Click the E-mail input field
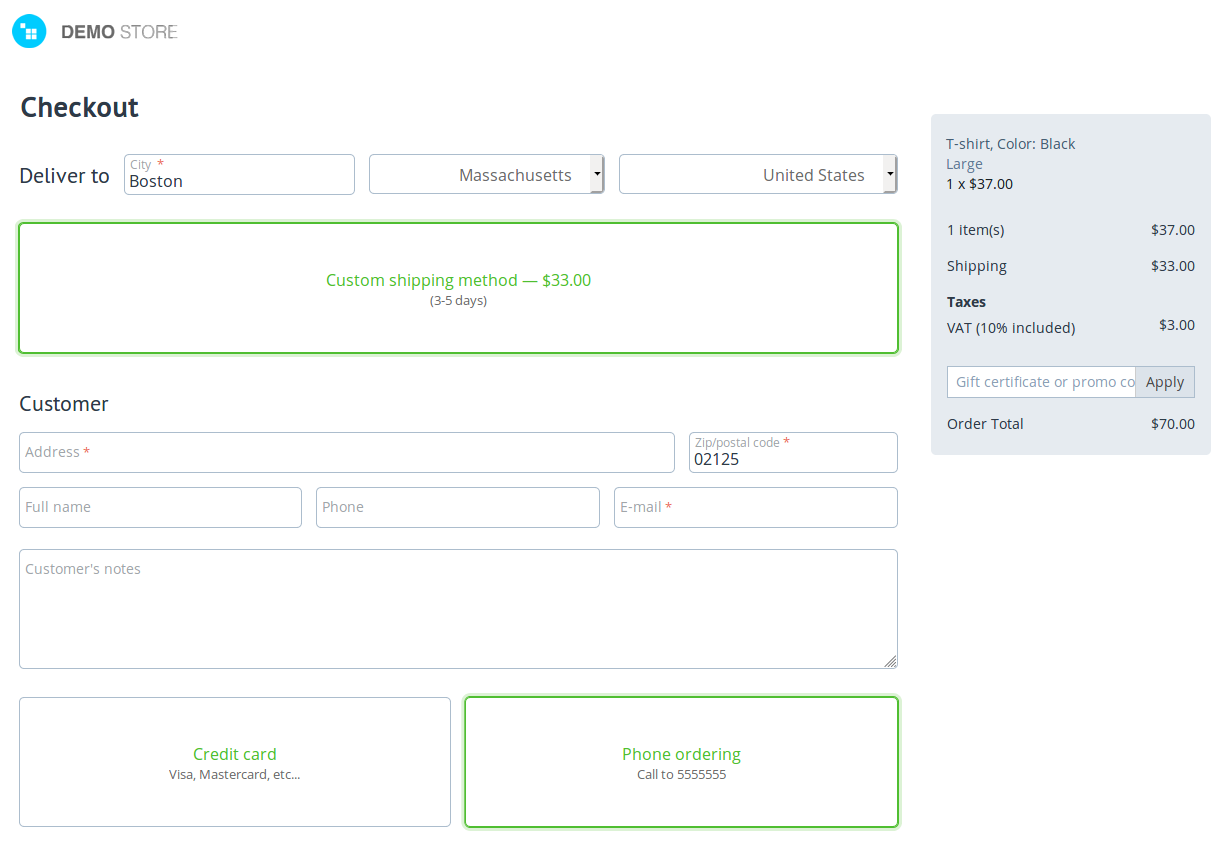This screenshot has width=1225, height=845. [x=756, y=507]
